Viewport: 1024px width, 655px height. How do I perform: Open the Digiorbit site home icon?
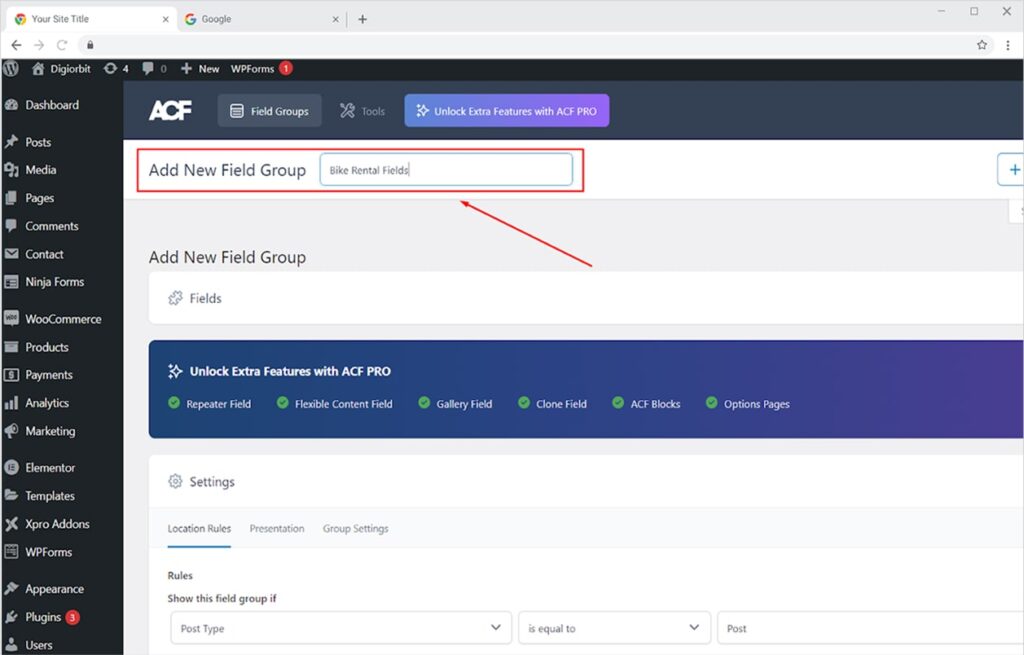tap(38, 69)
